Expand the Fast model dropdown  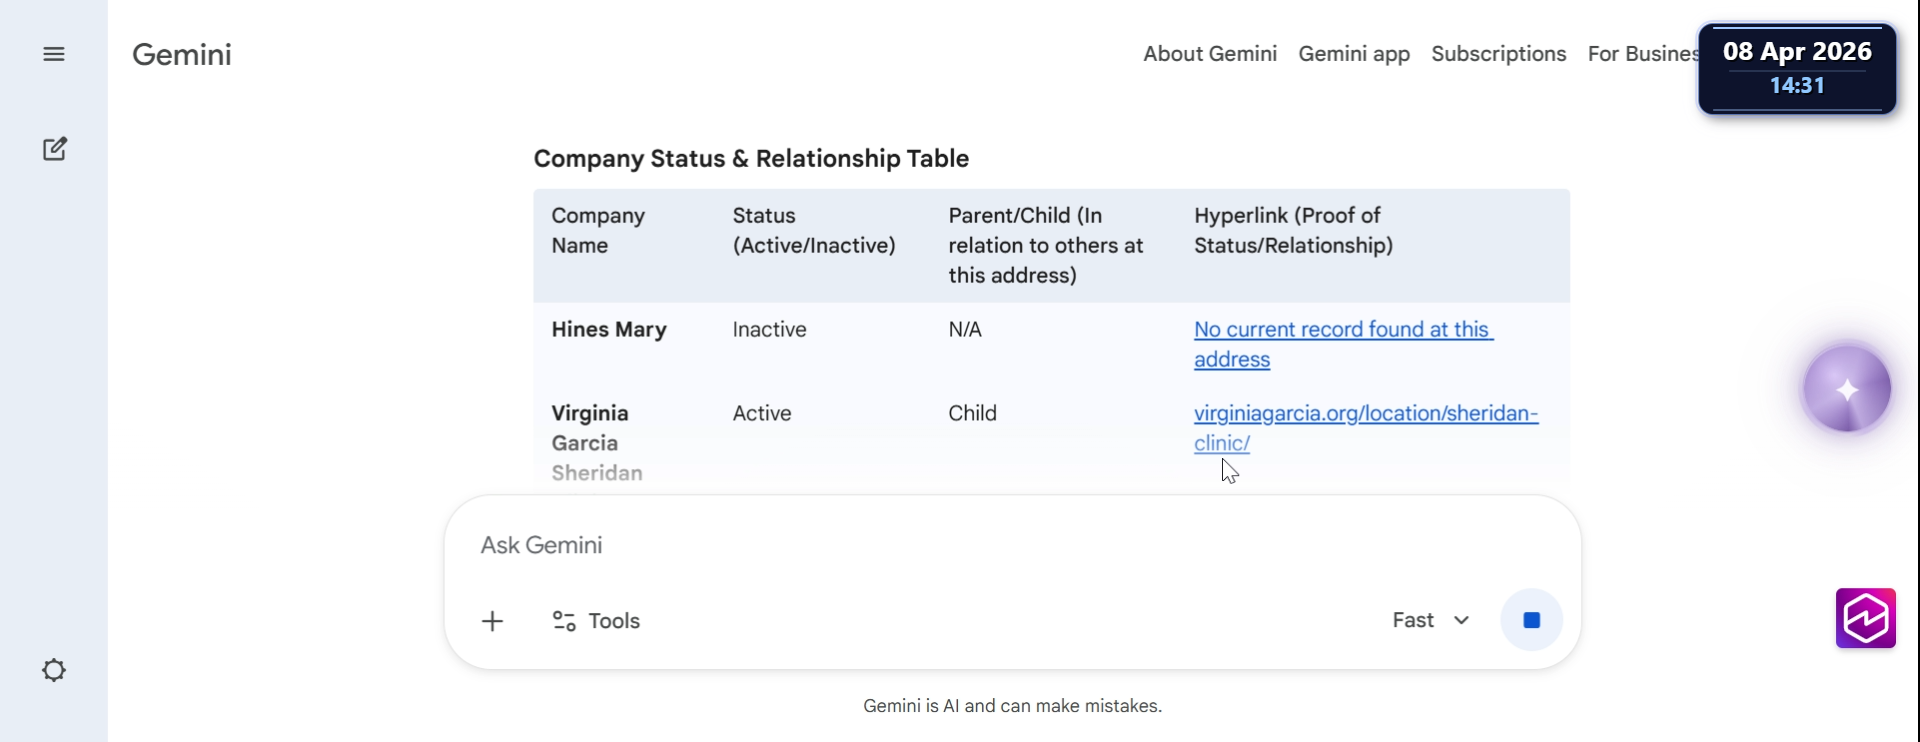pos(1431,620)
